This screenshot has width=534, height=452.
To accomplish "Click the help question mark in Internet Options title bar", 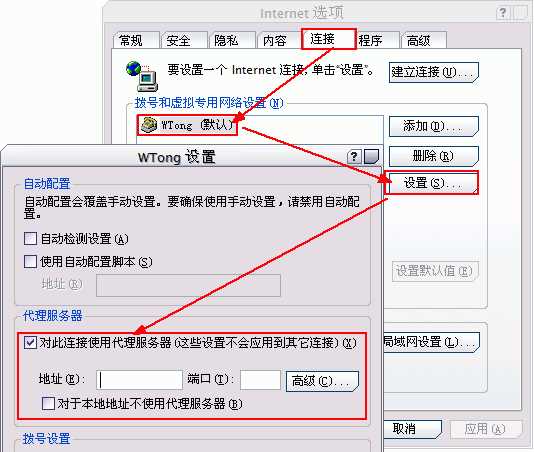I will click(503, 13).
